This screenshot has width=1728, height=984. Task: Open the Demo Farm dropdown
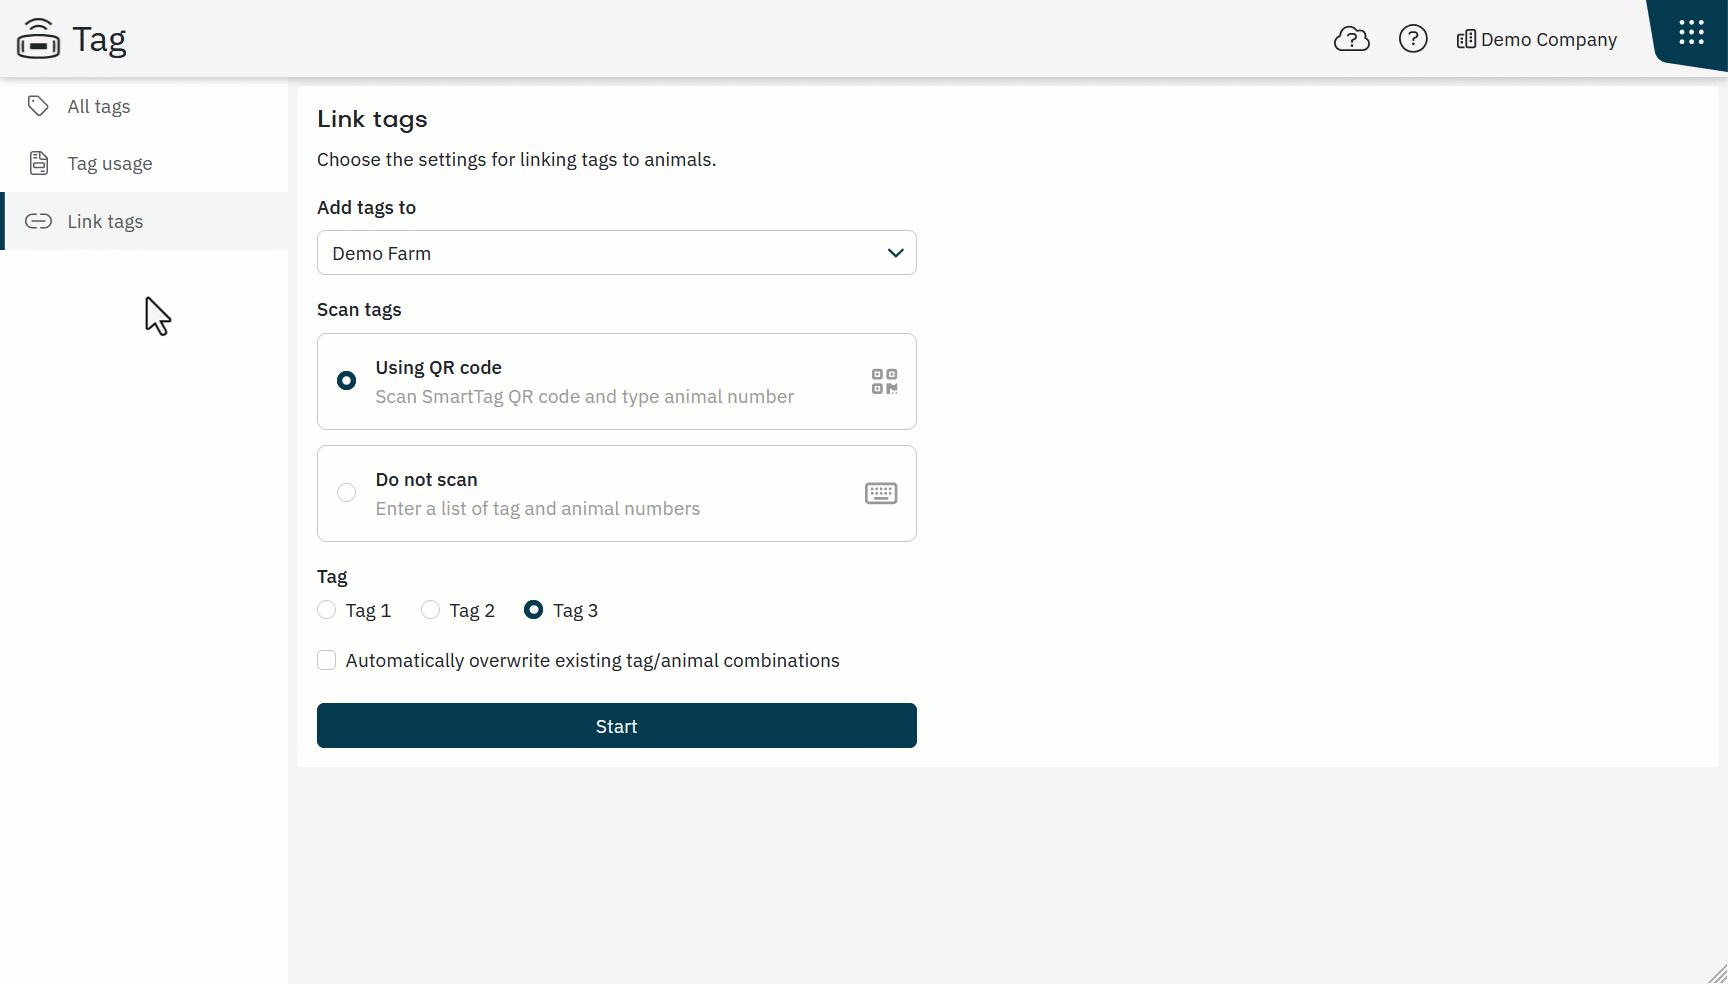click(x=617, y=253)
